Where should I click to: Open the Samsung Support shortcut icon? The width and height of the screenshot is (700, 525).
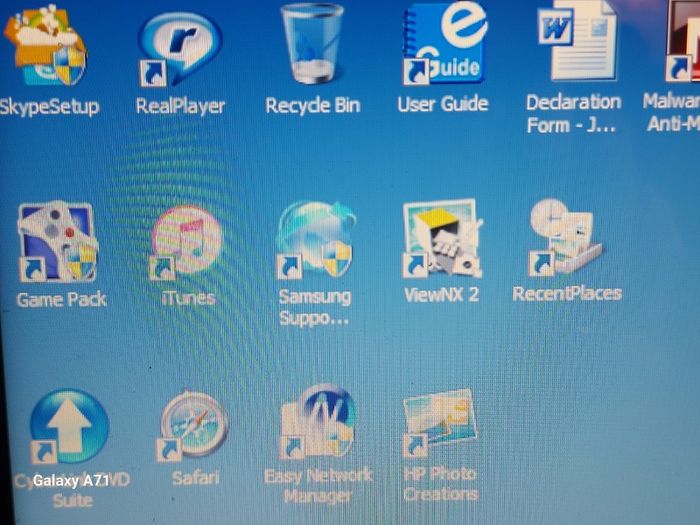[316, 240]
